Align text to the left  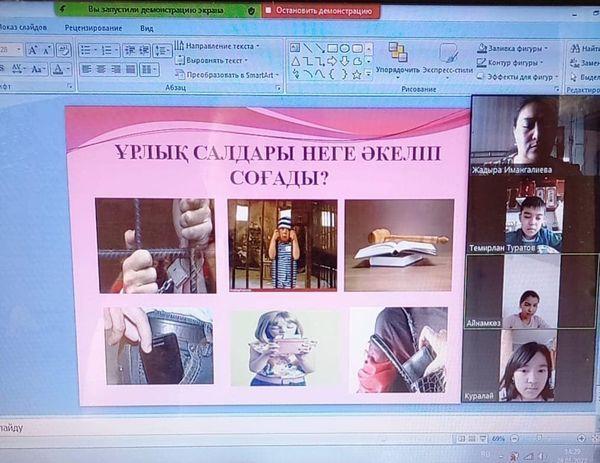[x=87, y=69]
